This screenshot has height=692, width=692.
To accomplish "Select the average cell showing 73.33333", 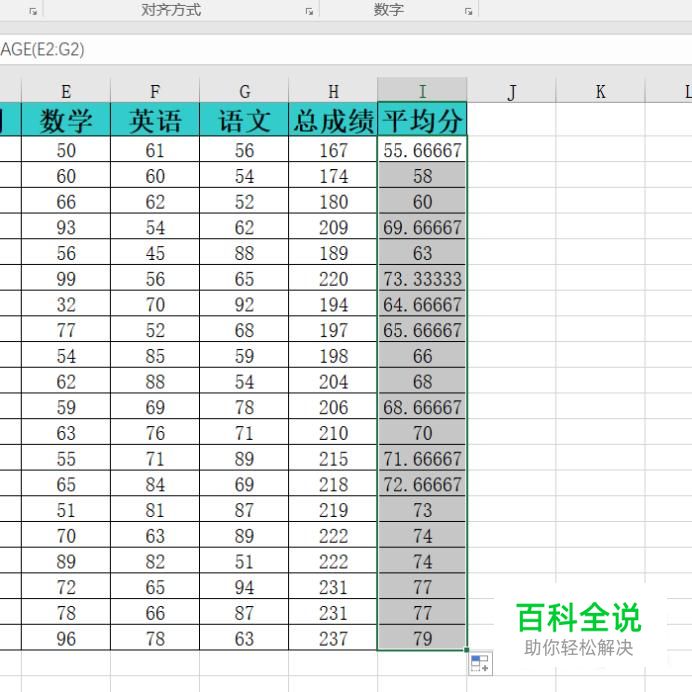I will (422, 278).
